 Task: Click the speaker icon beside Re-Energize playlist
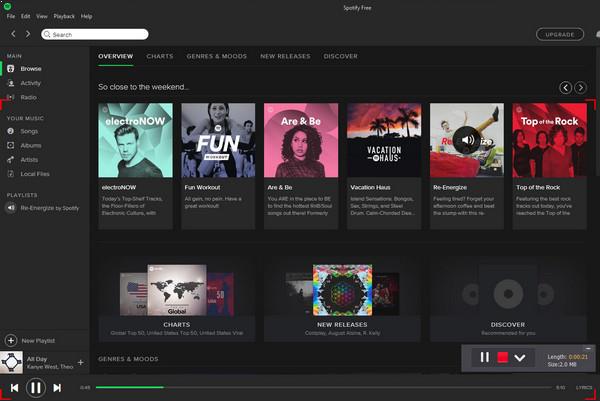(11, 208)
